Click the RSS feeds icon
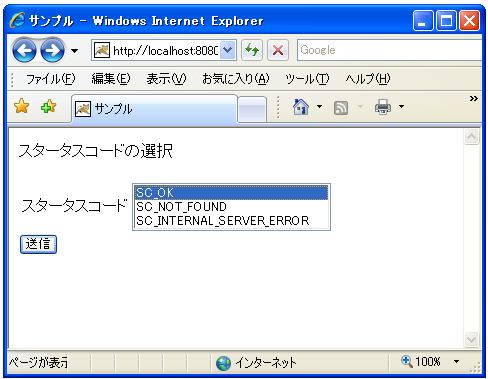Viewport: 488px width, 379px height. point(341,108)
